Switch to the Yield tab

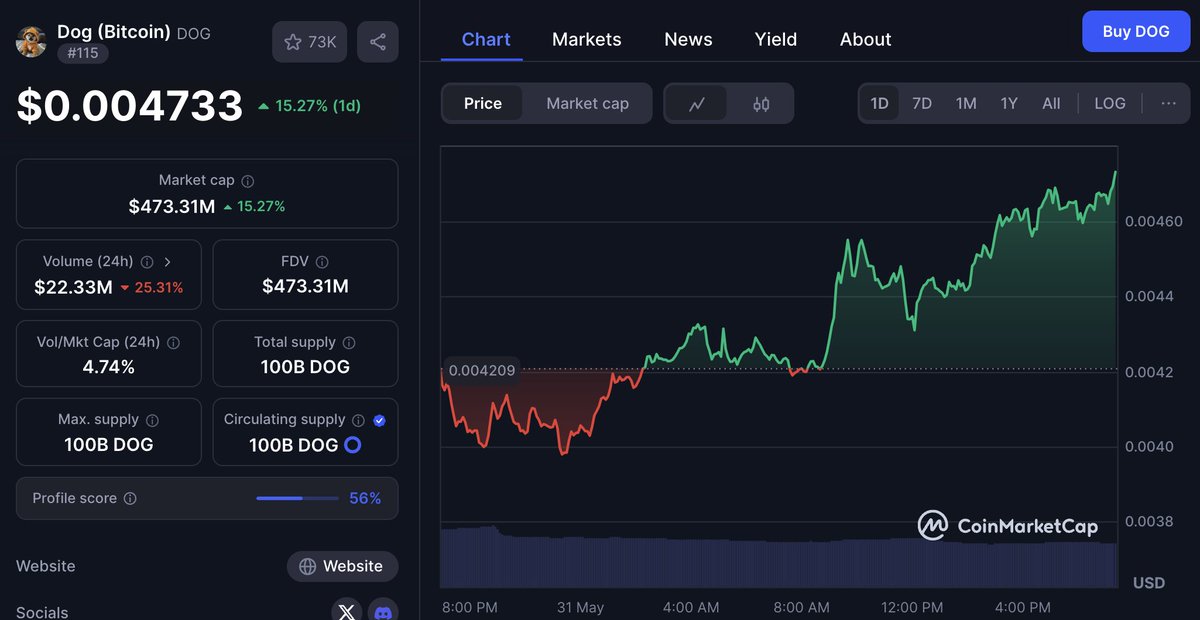[x=776, y=39]
